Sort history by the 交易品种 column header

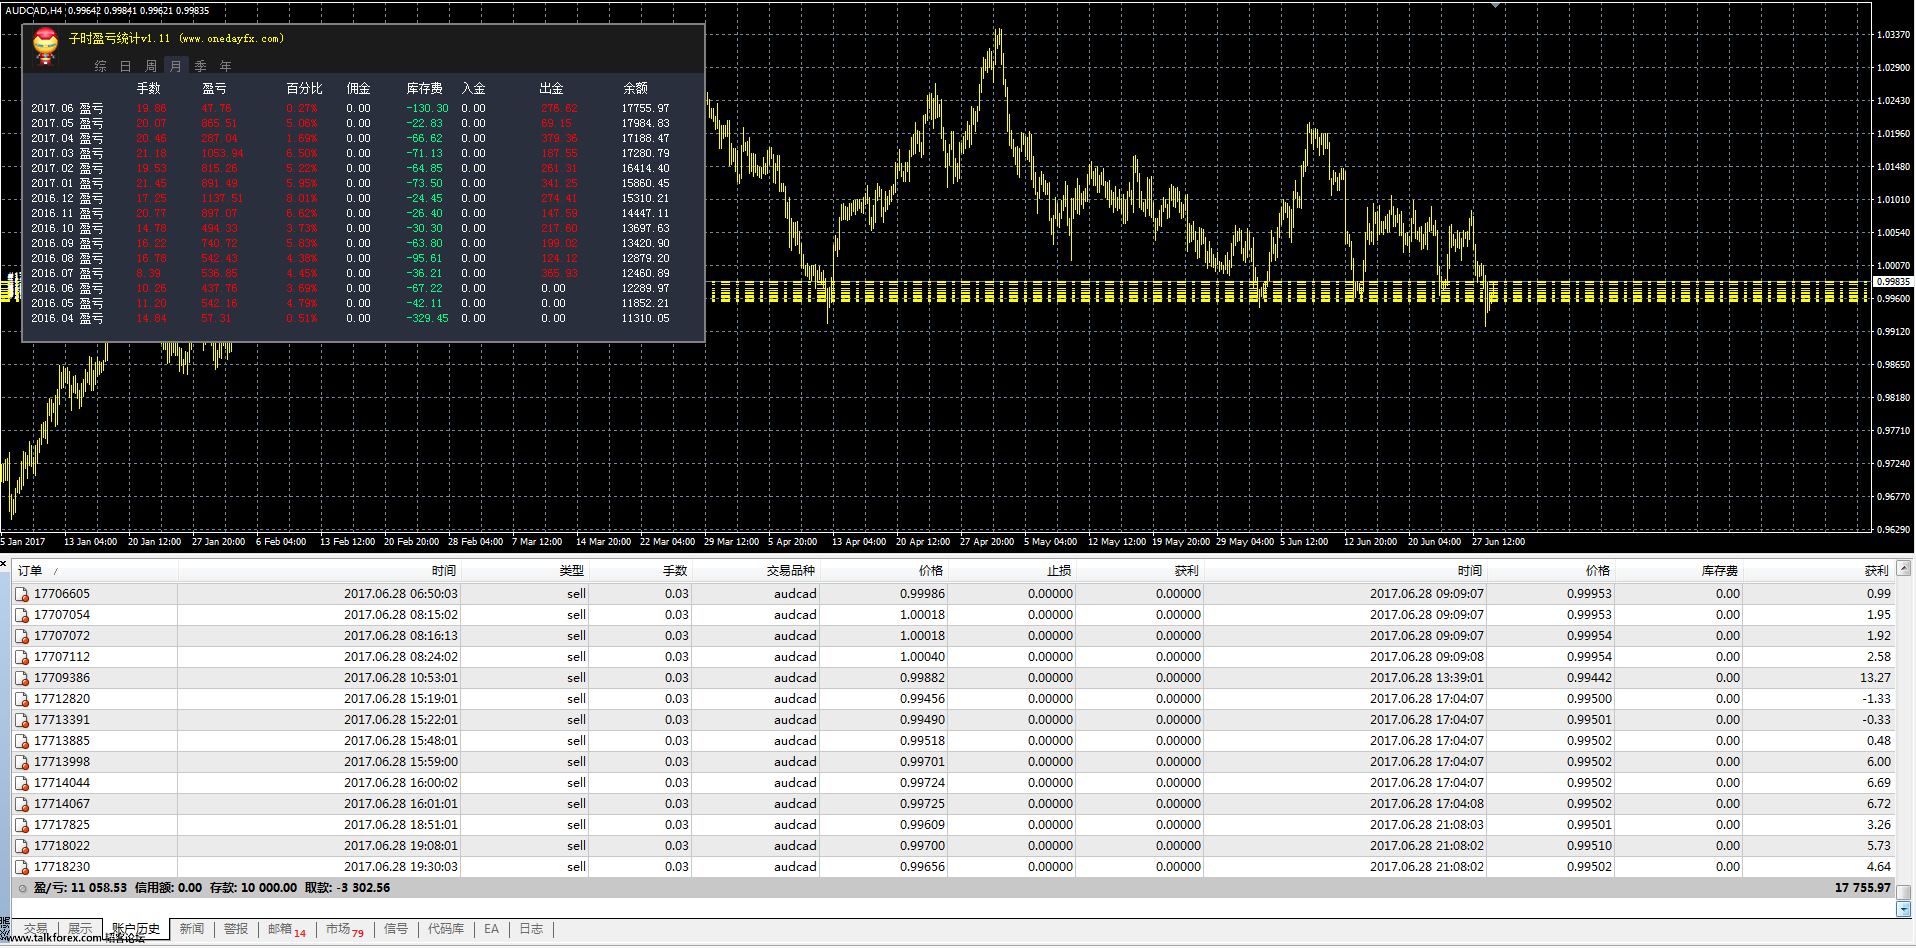pos(756,571)
